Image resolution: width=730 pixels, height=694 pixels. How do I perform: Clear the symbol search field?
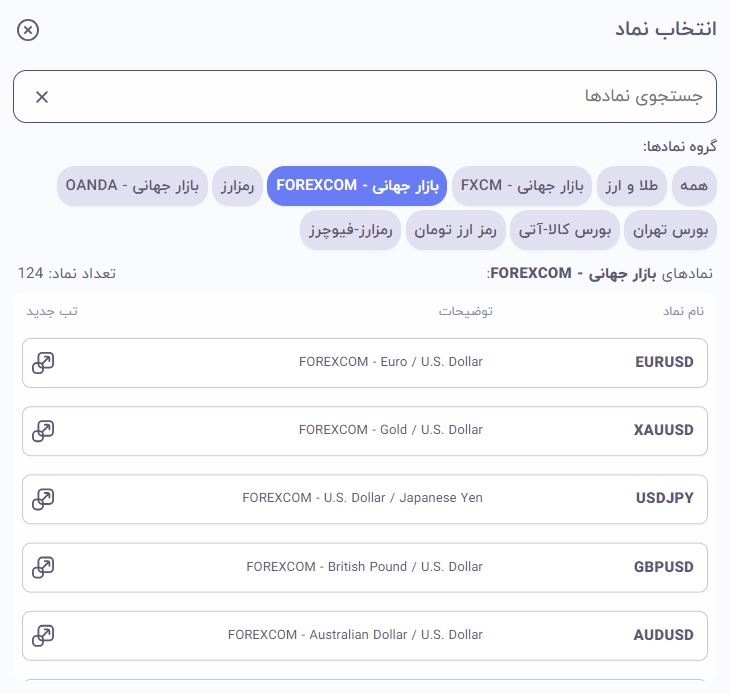tap(42, 97)
